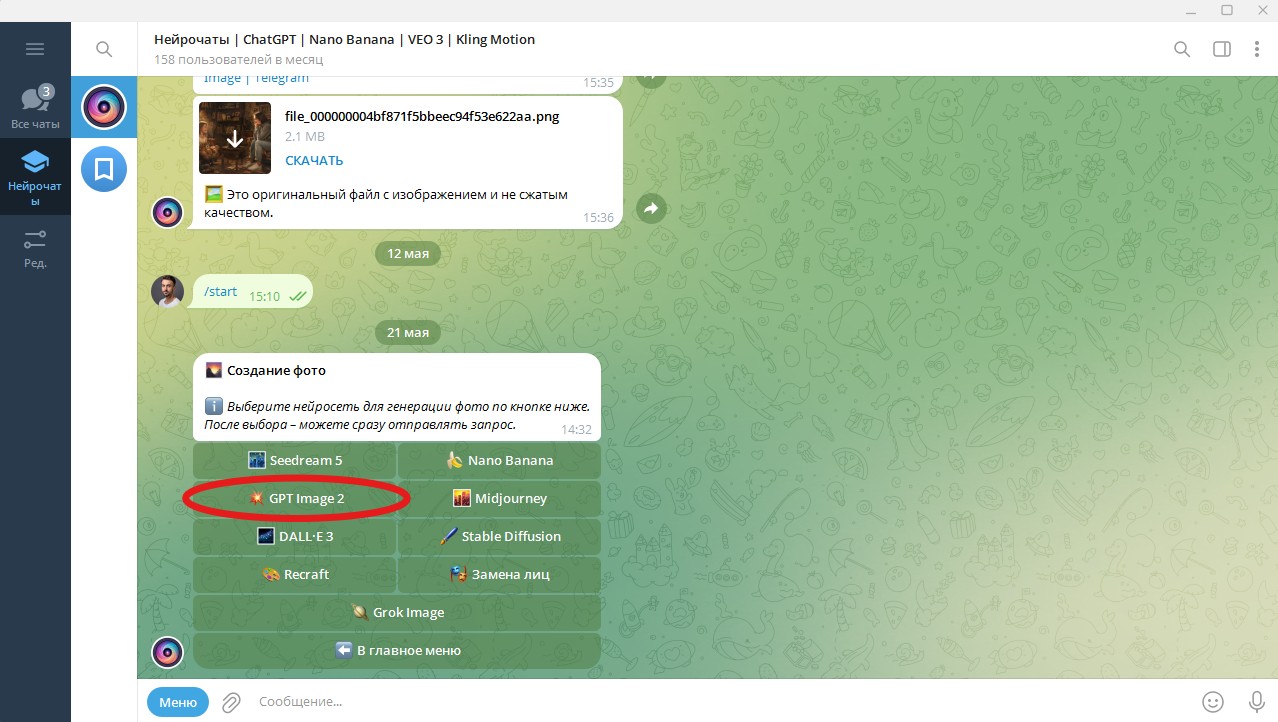Screen dimensions: 1278x722
Task: Click the file name file_000000004bf871f5bbeec94f53e622aa.png
Action: coord(422,116)
